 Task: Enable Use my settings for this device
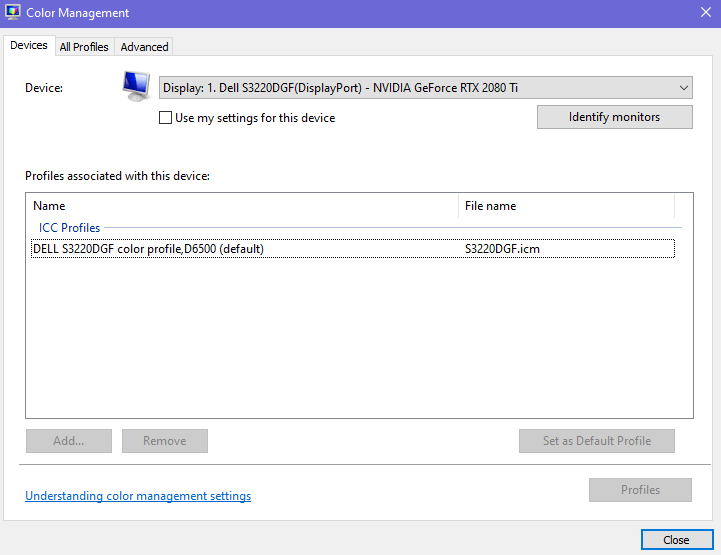coord(166,118)
